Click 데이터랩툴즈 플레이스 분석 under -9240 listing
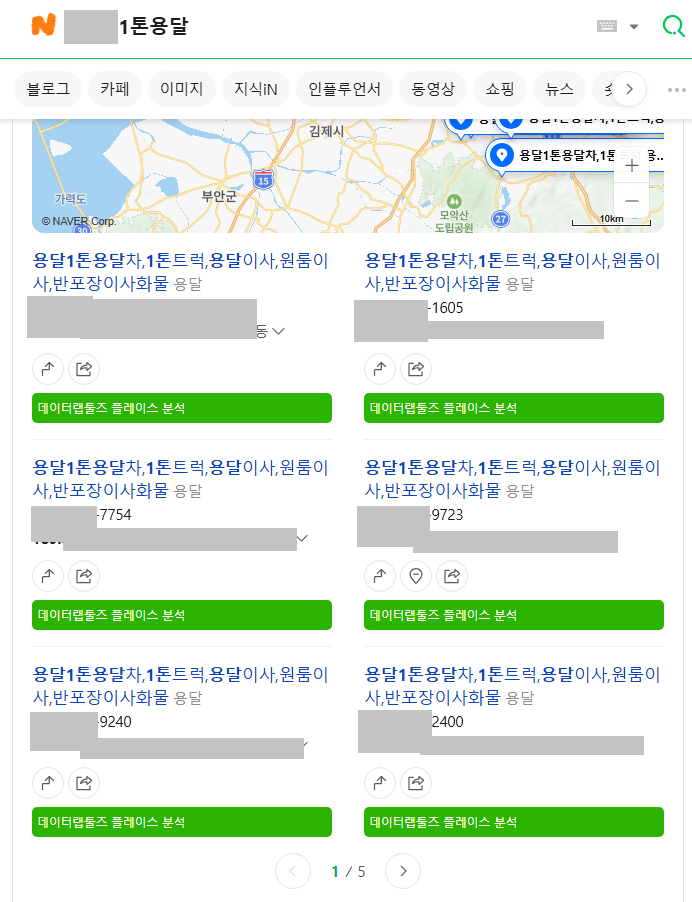 [182, 822]
